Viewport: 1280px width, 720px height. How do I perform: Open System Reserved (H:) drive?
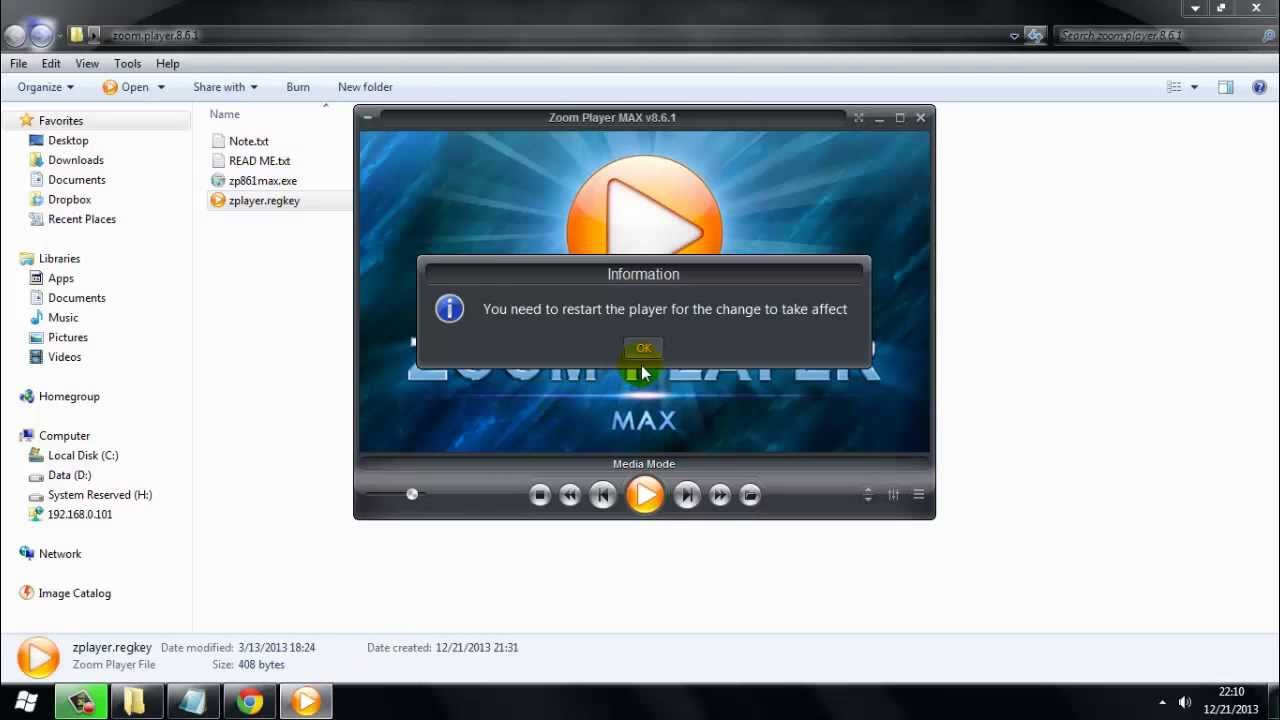100,495
